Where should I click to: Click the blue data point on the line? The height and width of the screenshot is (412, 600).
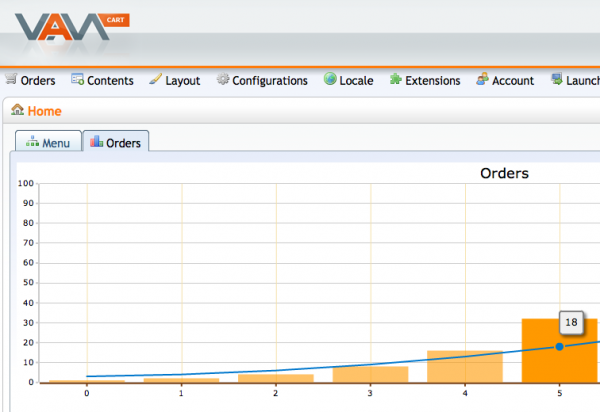(559, 347)
